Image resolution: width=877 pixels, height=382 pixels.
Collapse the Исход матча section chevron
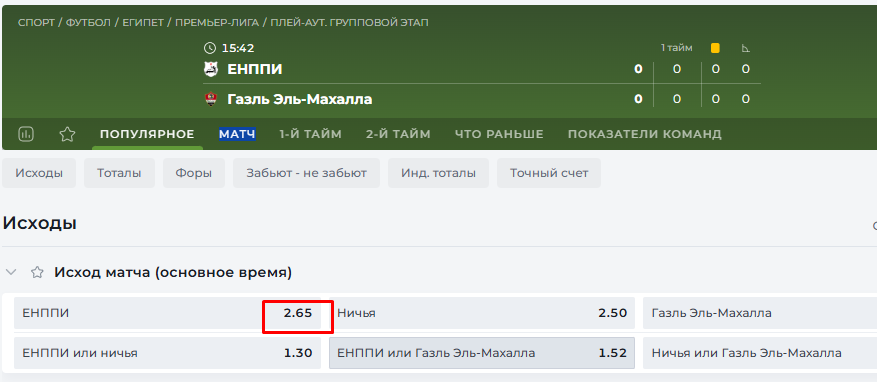pyautogui.click(x=11, y=273)
